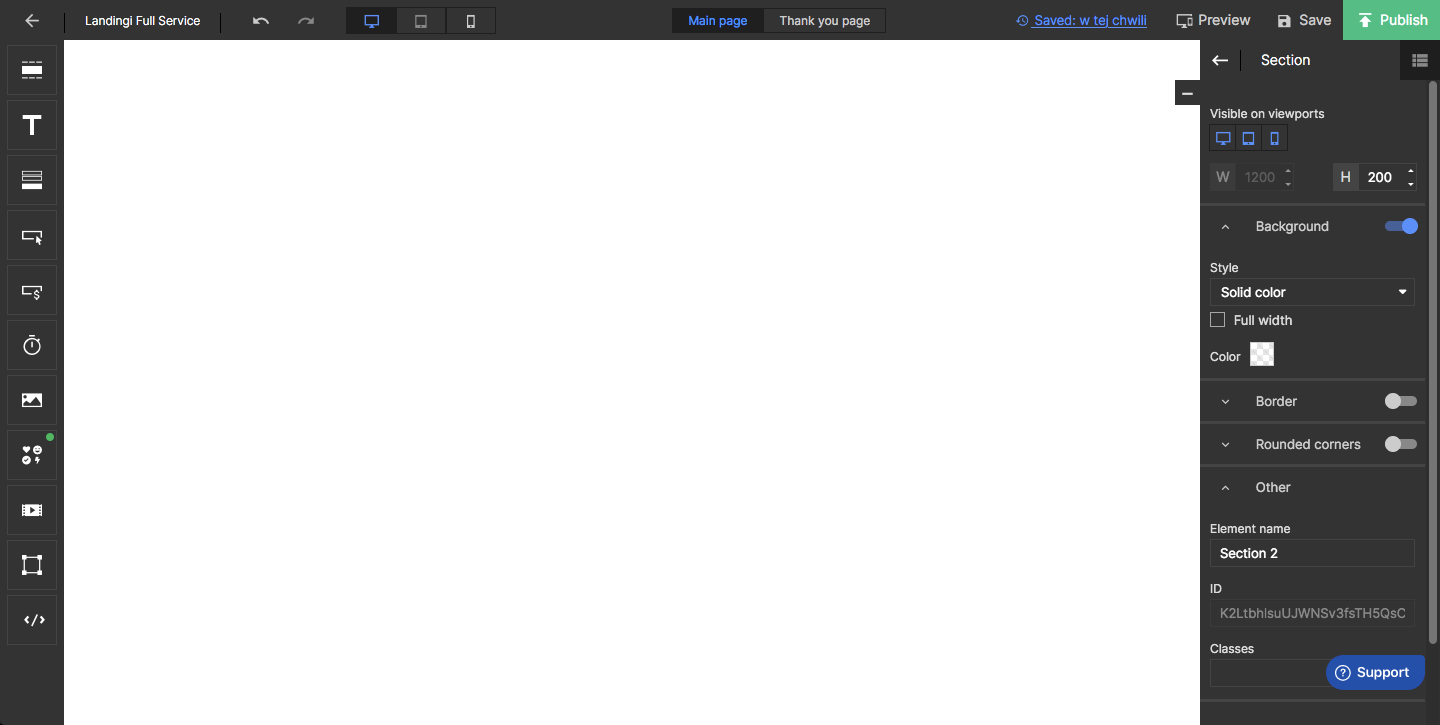Open the Preview button
This screenshot has height=725, width=1440.
click(x=1213, y=20)
